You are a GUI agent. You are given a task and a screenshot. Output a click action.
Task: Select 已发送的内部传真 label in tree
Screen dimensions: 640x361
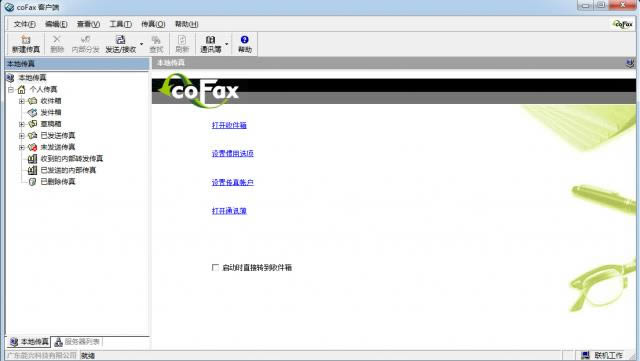pyautogui.click(x=68, y=170)
